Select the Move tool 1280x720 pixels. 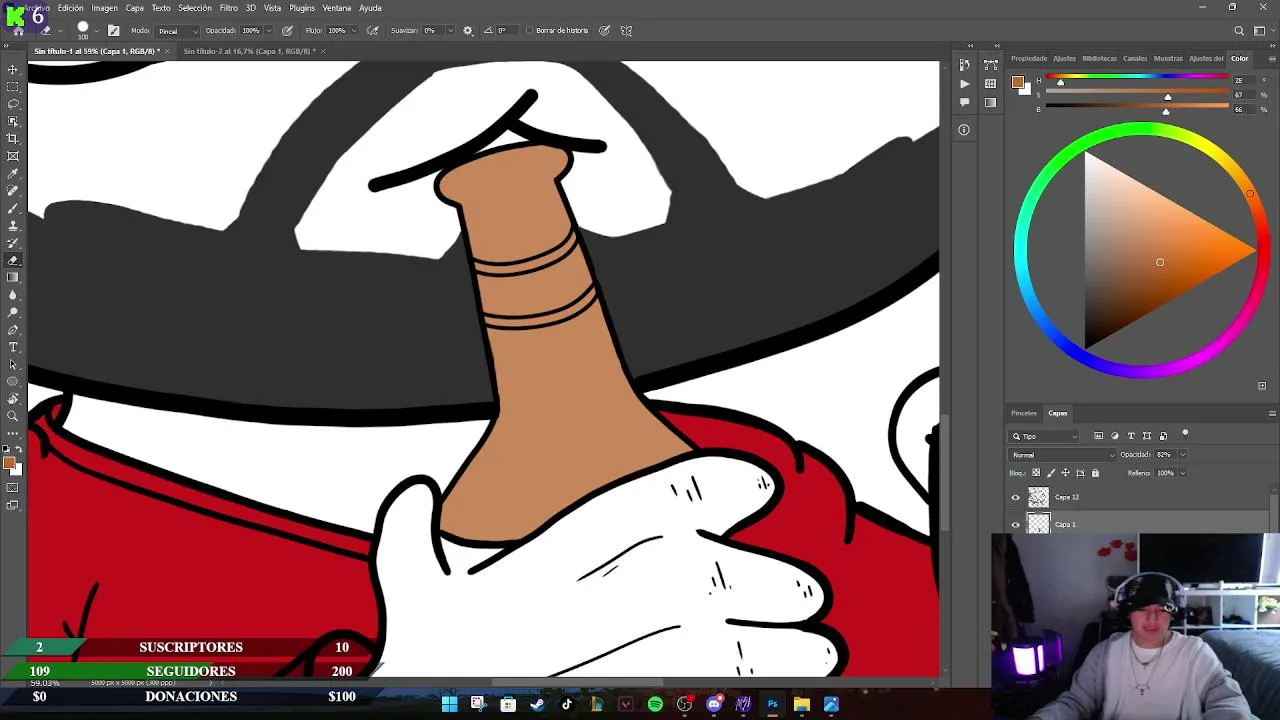tap(13, 70)
